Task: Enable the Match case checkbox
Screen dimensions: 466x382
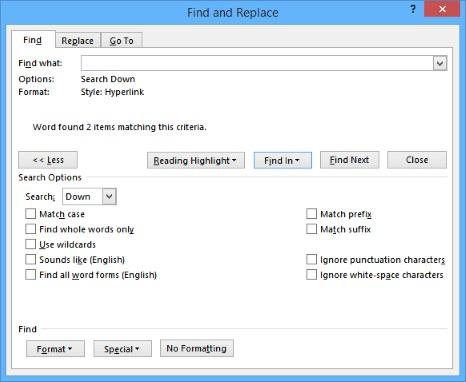Action: pos(30,214)
